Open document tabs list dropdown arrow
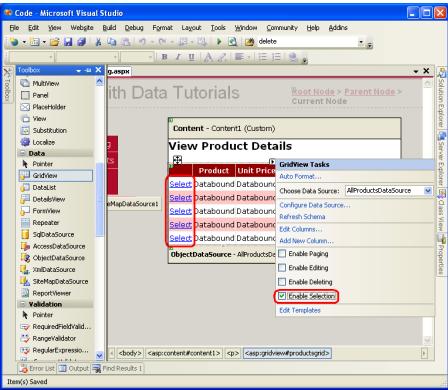448x390 pixels. pos(416,71)
